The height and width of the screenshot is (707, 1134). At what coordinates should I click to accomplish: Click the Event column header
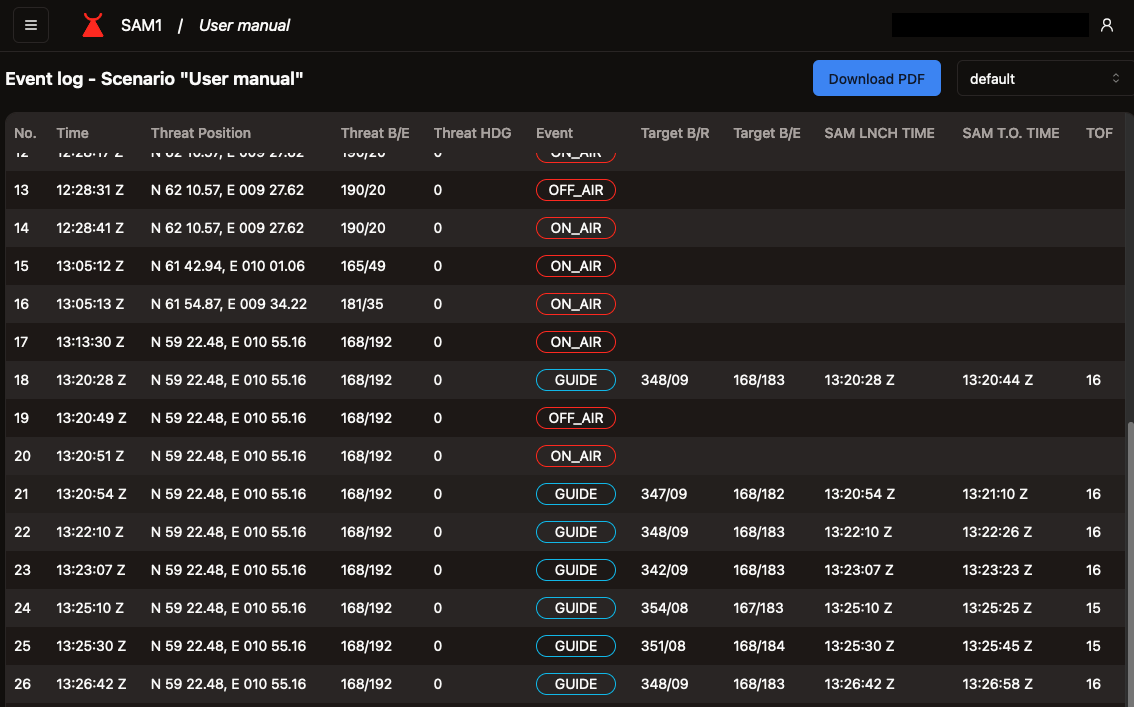tap(554, 133)
